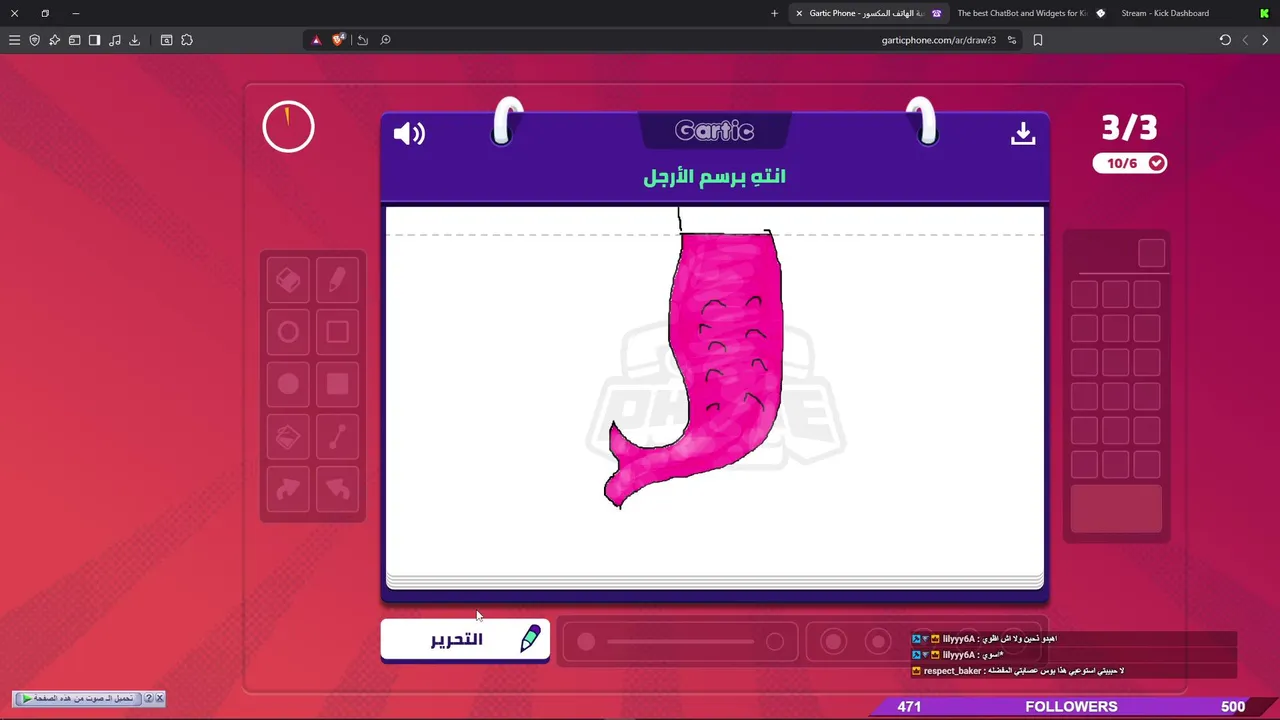
Task: Click the FOLLOWERS label in the bottom bar
Action: [1071, 706]
